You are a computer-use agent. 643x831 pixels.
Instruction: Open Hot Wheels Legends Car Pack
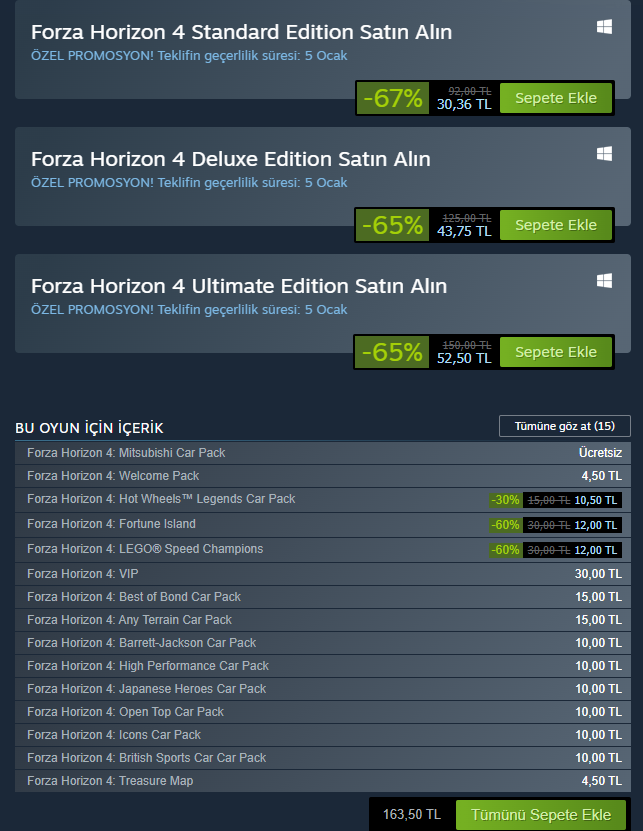[161, 499]
